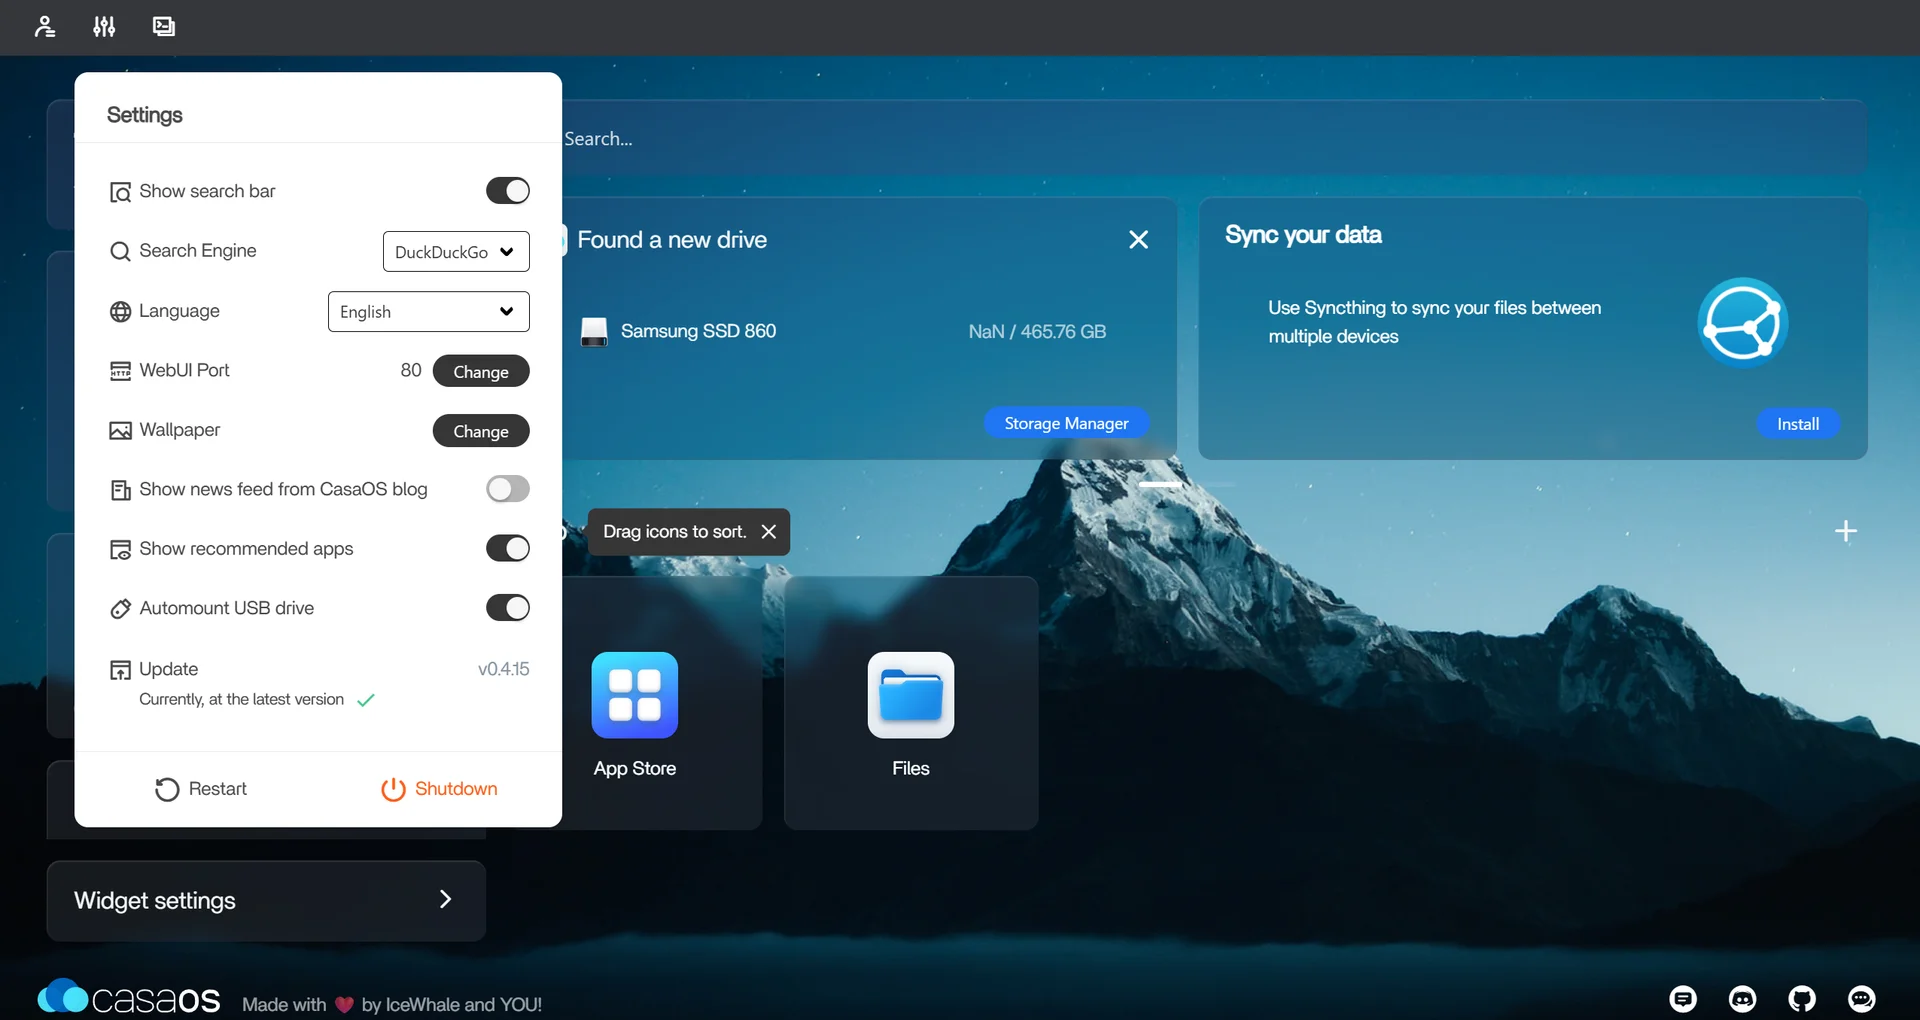
Task: Click the Automount USB drive icon
Action: (120, 609)
